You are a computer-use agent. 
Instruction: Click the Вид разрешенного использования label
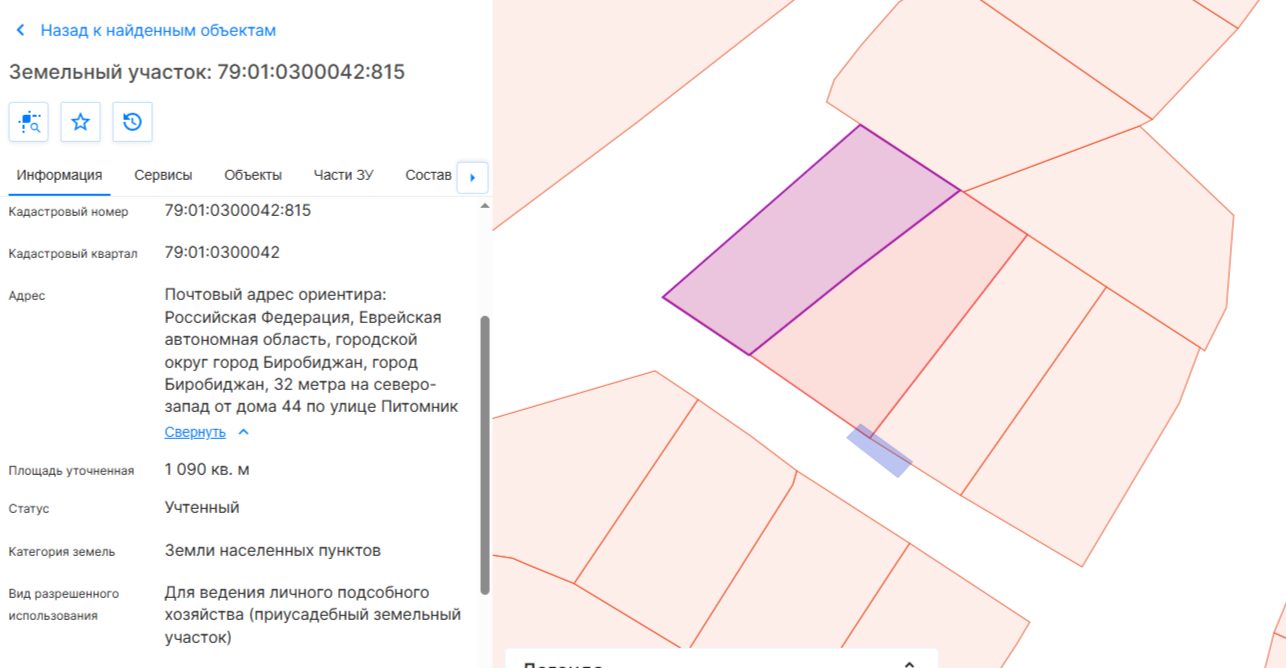point(64,604)
